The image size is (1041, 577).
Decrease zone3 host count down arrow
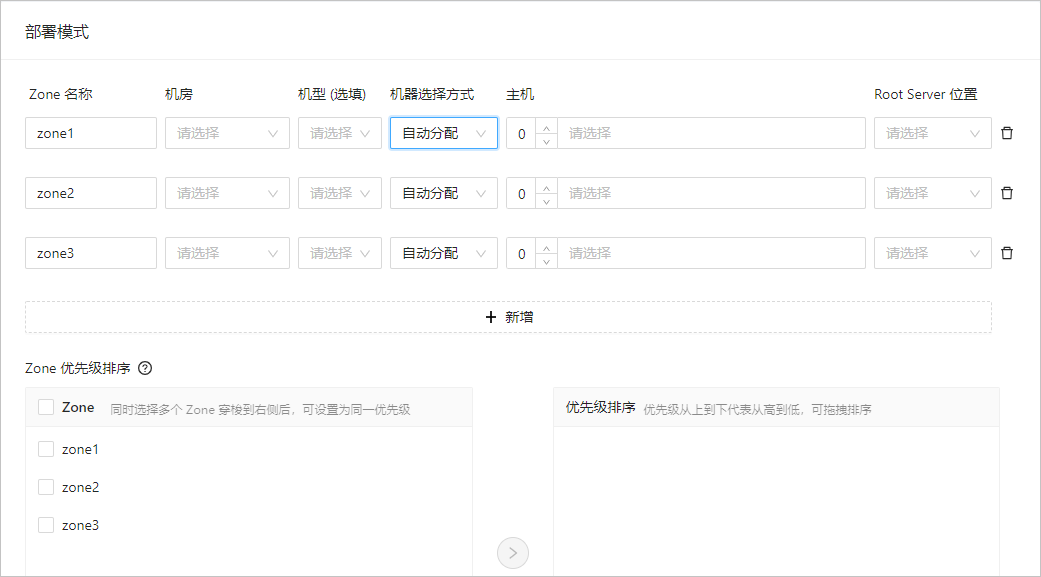click(x=546, y=260)
